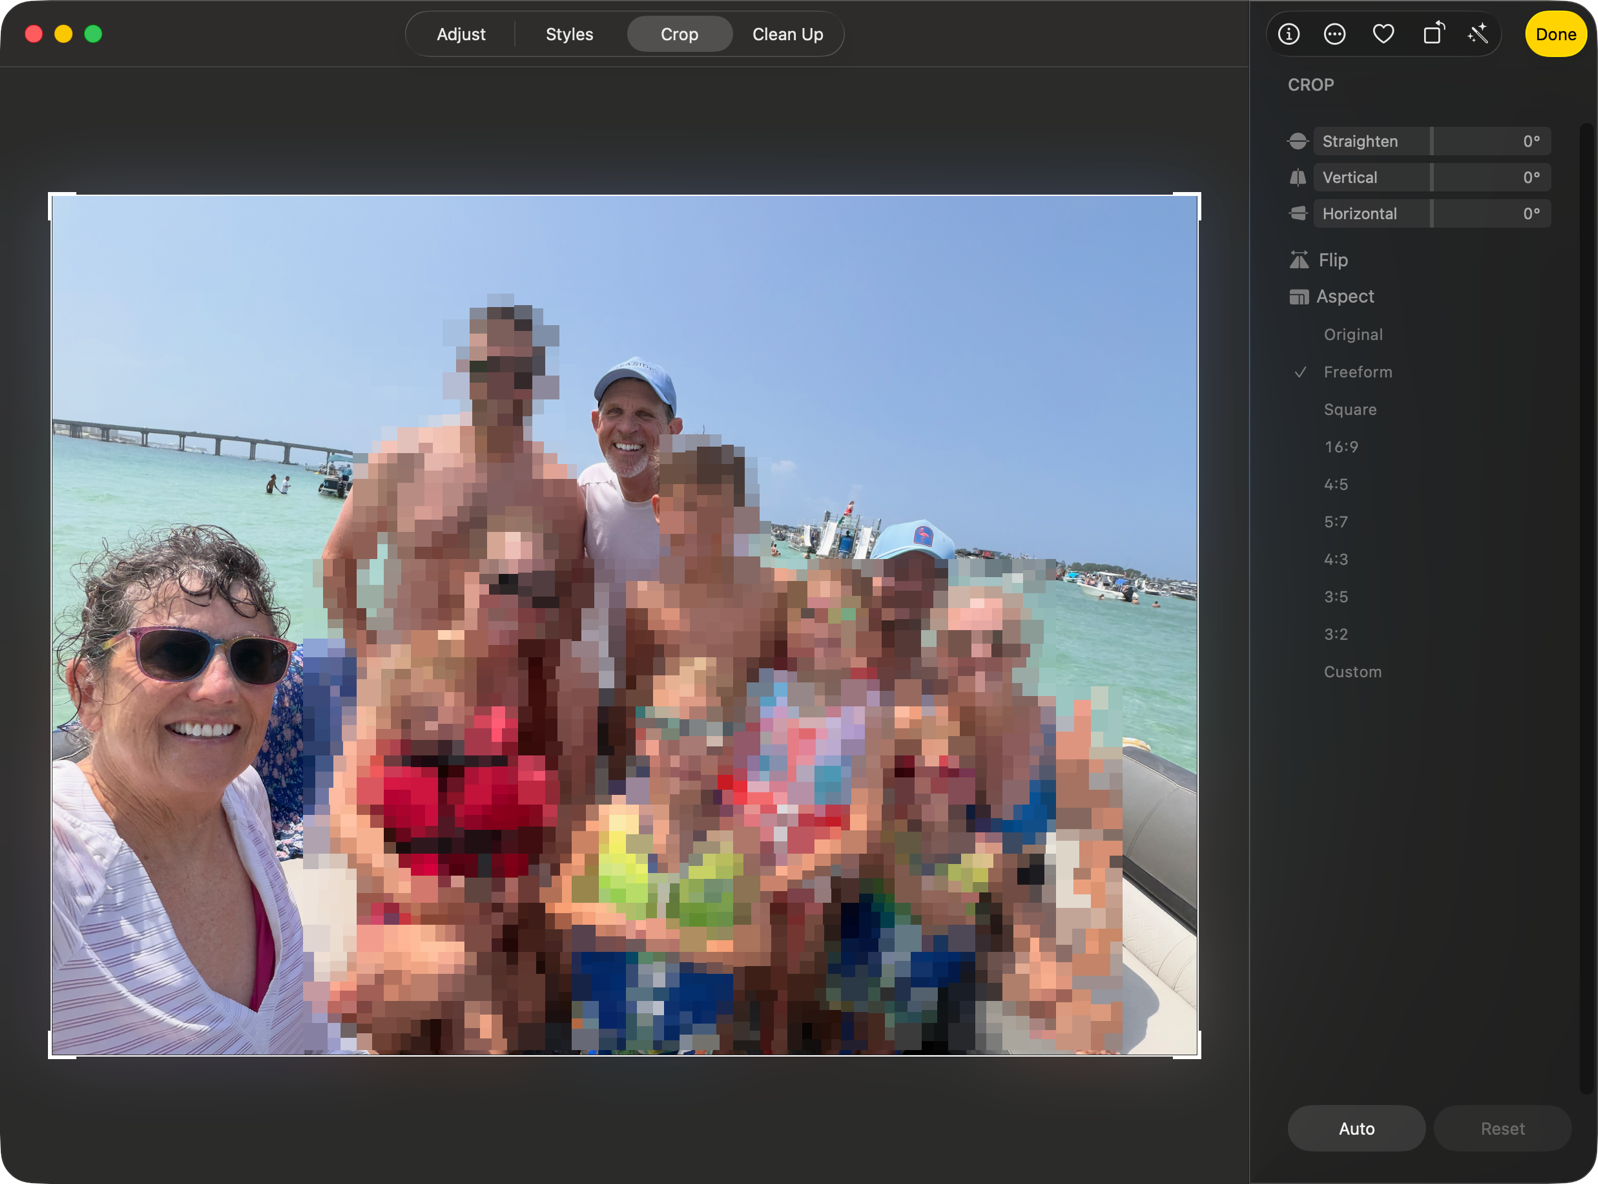Click the Vertical perspective icon
The image size is (1598, 1184).
pyautogui.click(x=1298, y=177)
